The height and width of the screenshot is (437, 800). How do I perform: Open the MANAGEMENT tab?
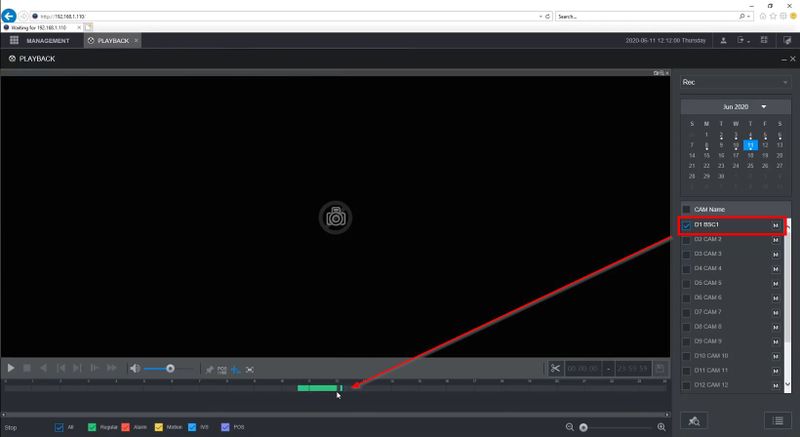[x=48, y=41]
